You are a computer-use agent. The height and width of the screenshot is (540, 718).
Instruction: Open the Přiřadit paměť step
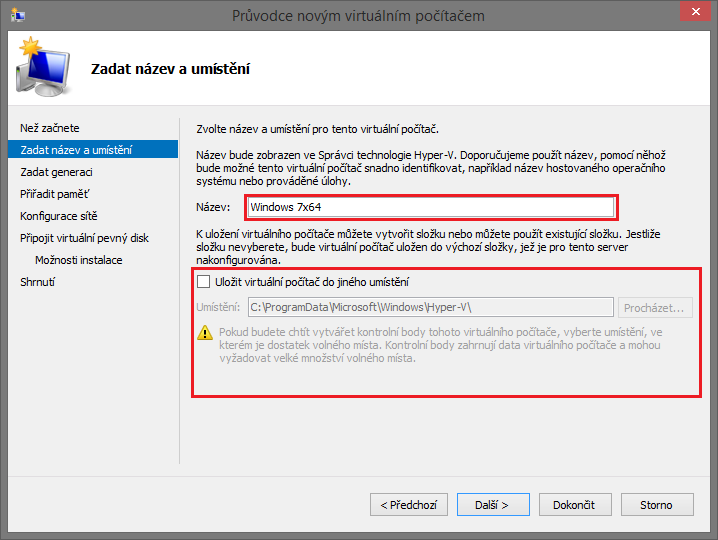[55, 194]
